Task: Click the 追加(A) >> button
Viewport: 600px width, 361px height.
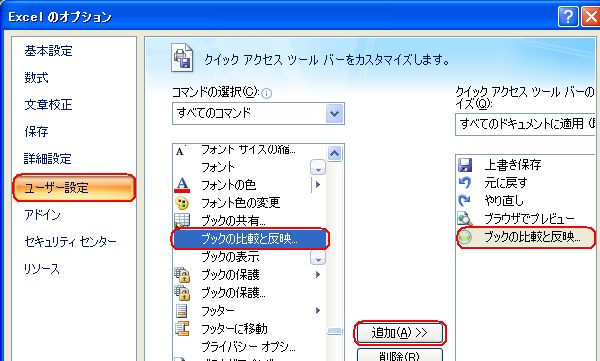Action: coord(399,333)
